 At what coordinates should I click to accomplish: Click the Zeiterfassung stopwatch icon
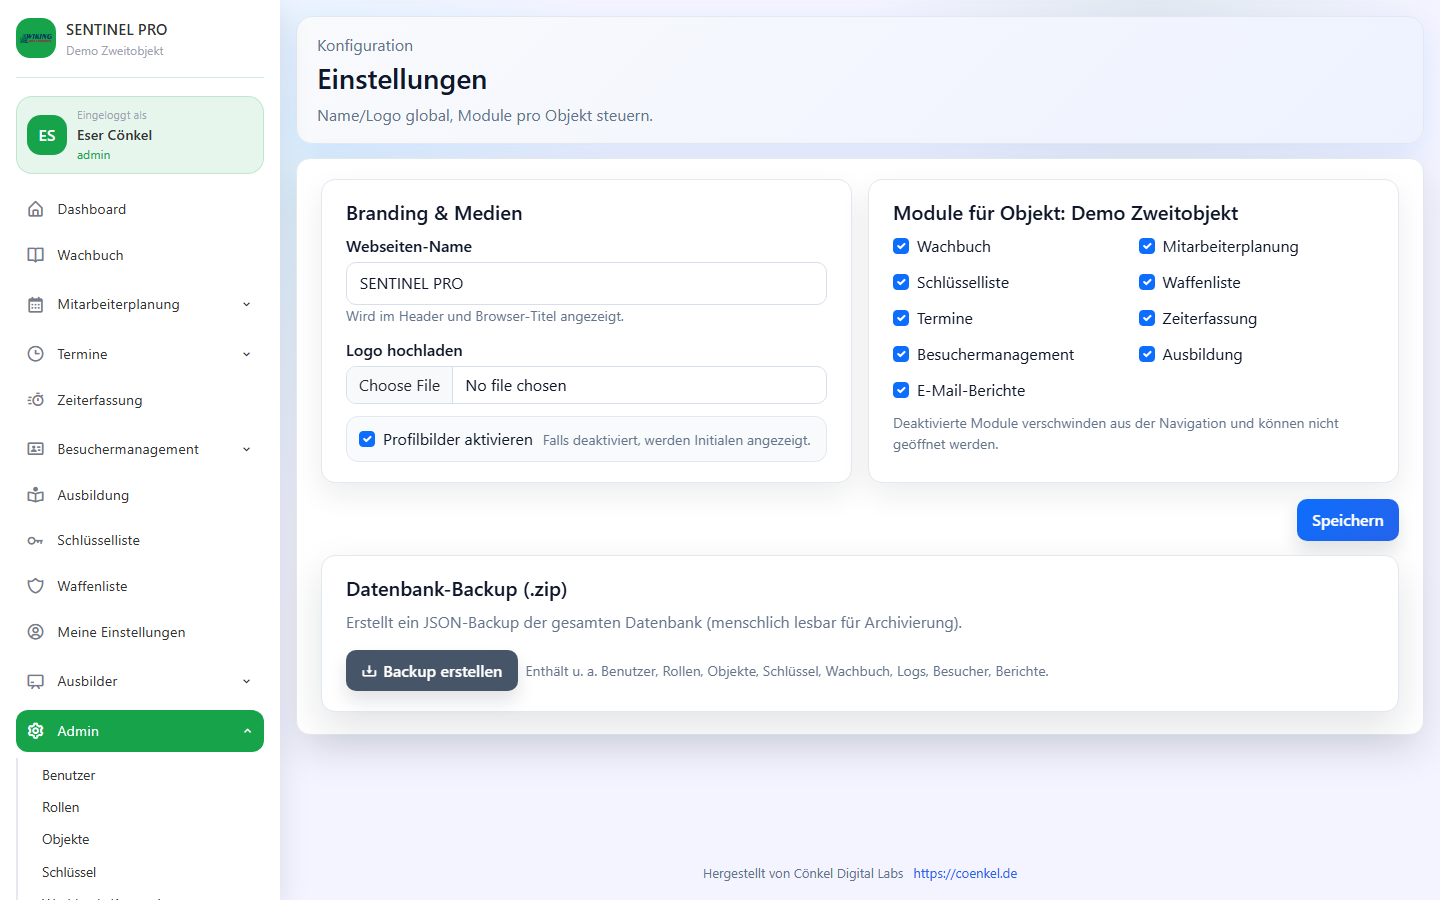pyautogui.click(x=36, y=400)
